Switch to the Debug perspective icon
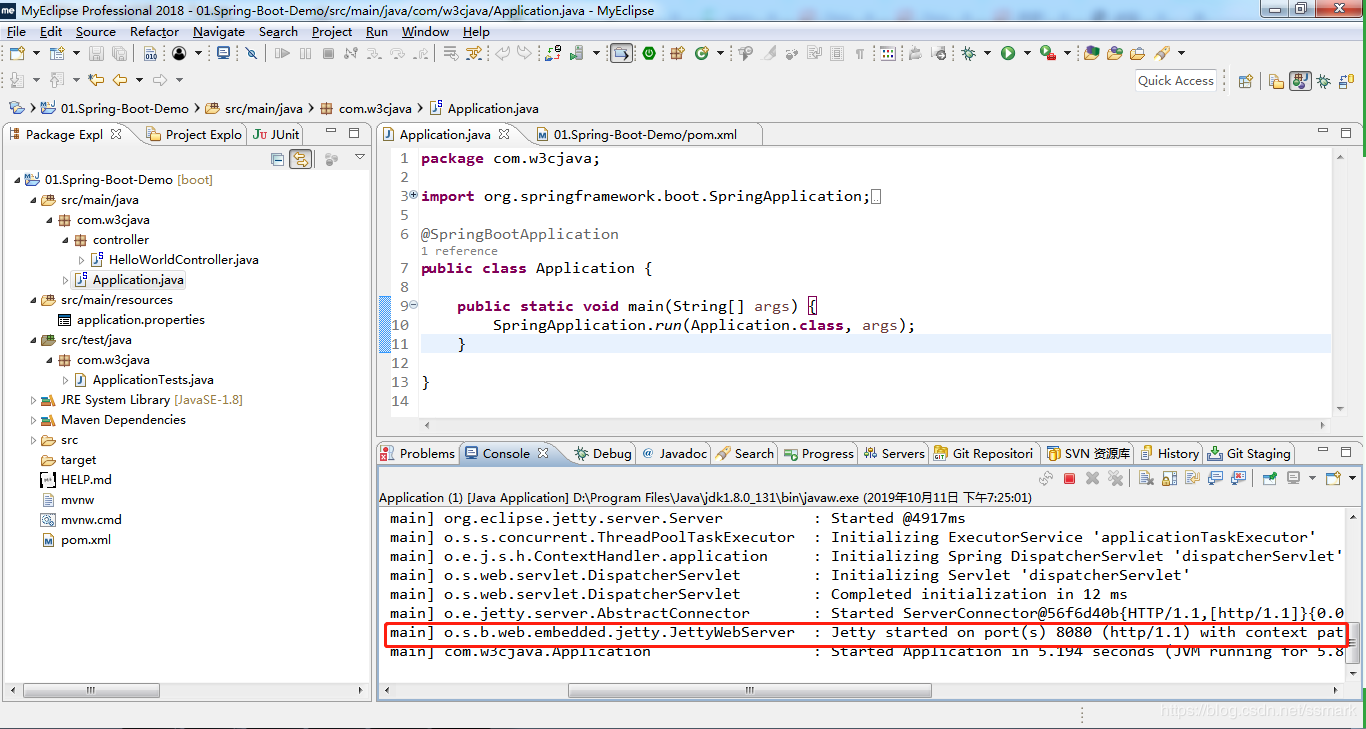The height and width of the screenshot is (729, 1366). 1323,81
